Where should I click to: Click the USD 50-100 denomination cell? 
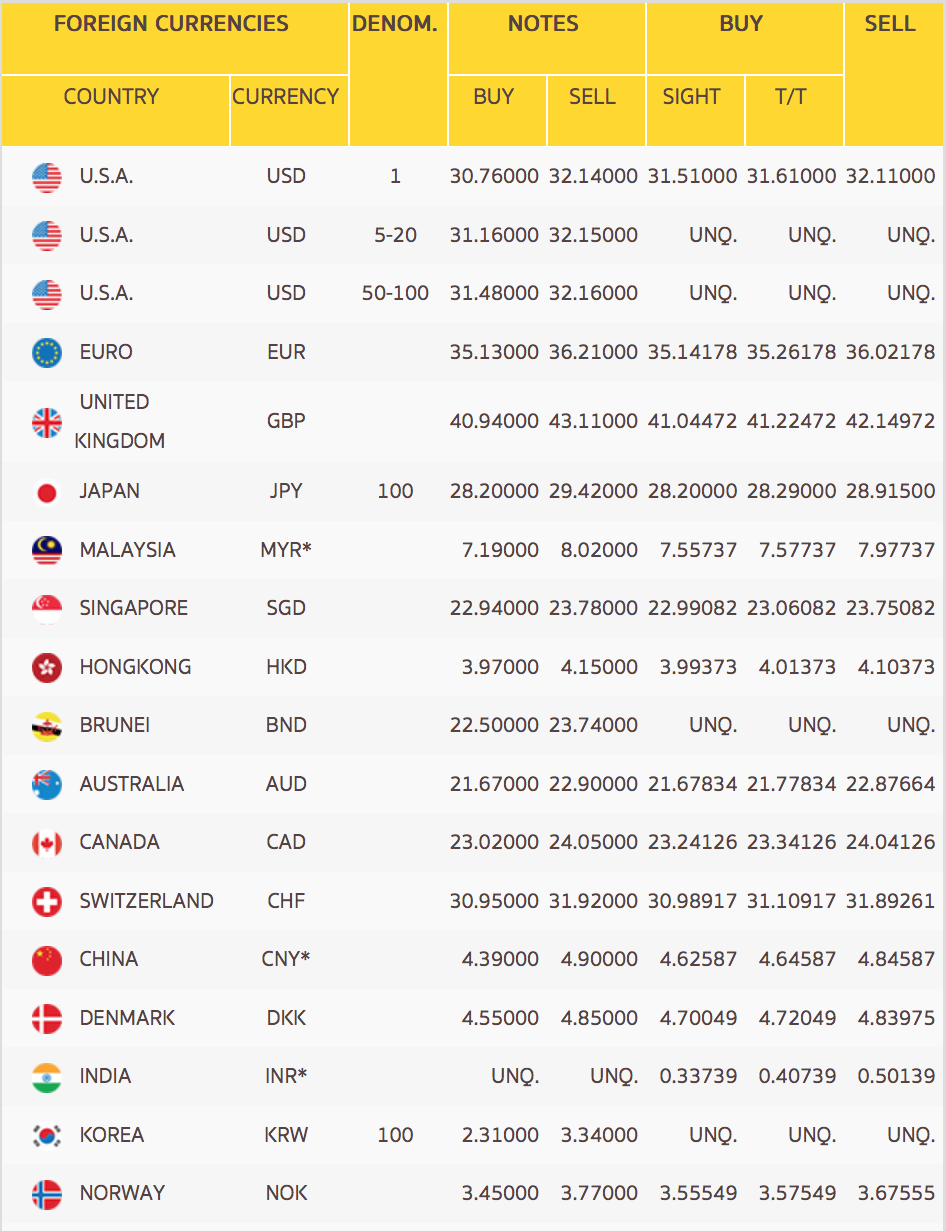pyautogui.click(x=395, y=293)
